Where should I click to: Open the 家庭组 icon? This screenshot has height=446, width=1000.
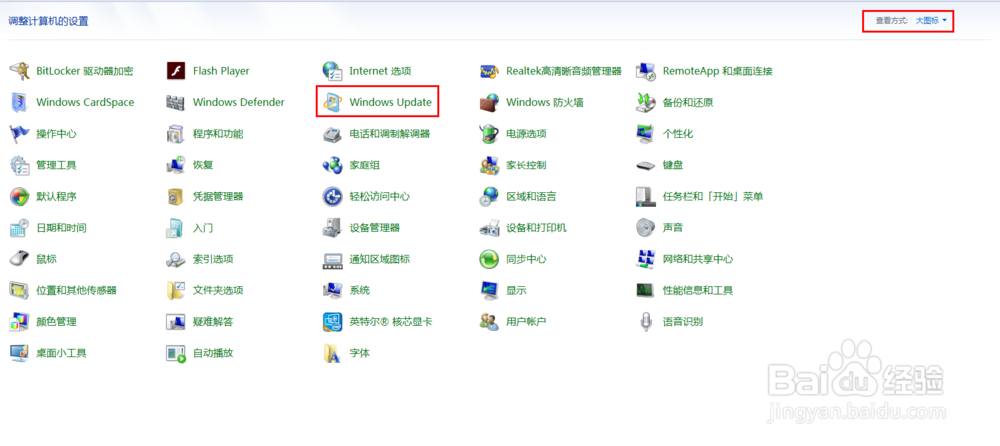click(x=332, y=165)
